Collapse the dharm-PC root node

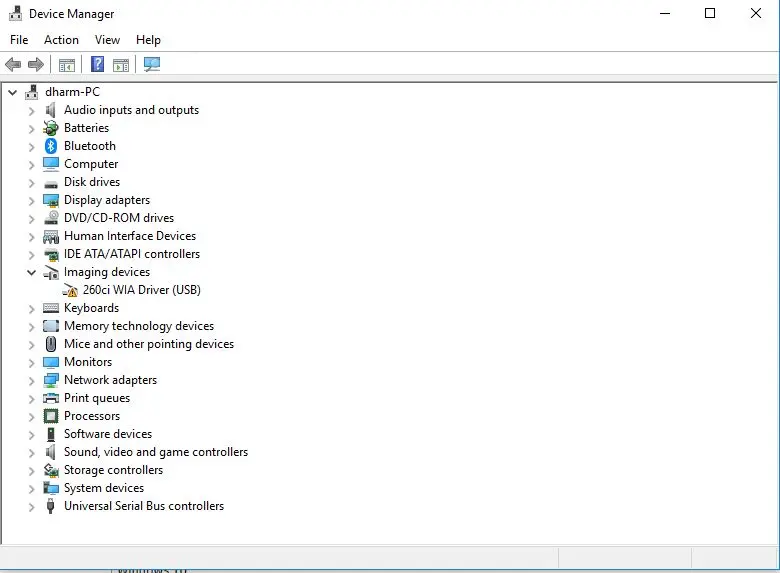click(12, 92)
